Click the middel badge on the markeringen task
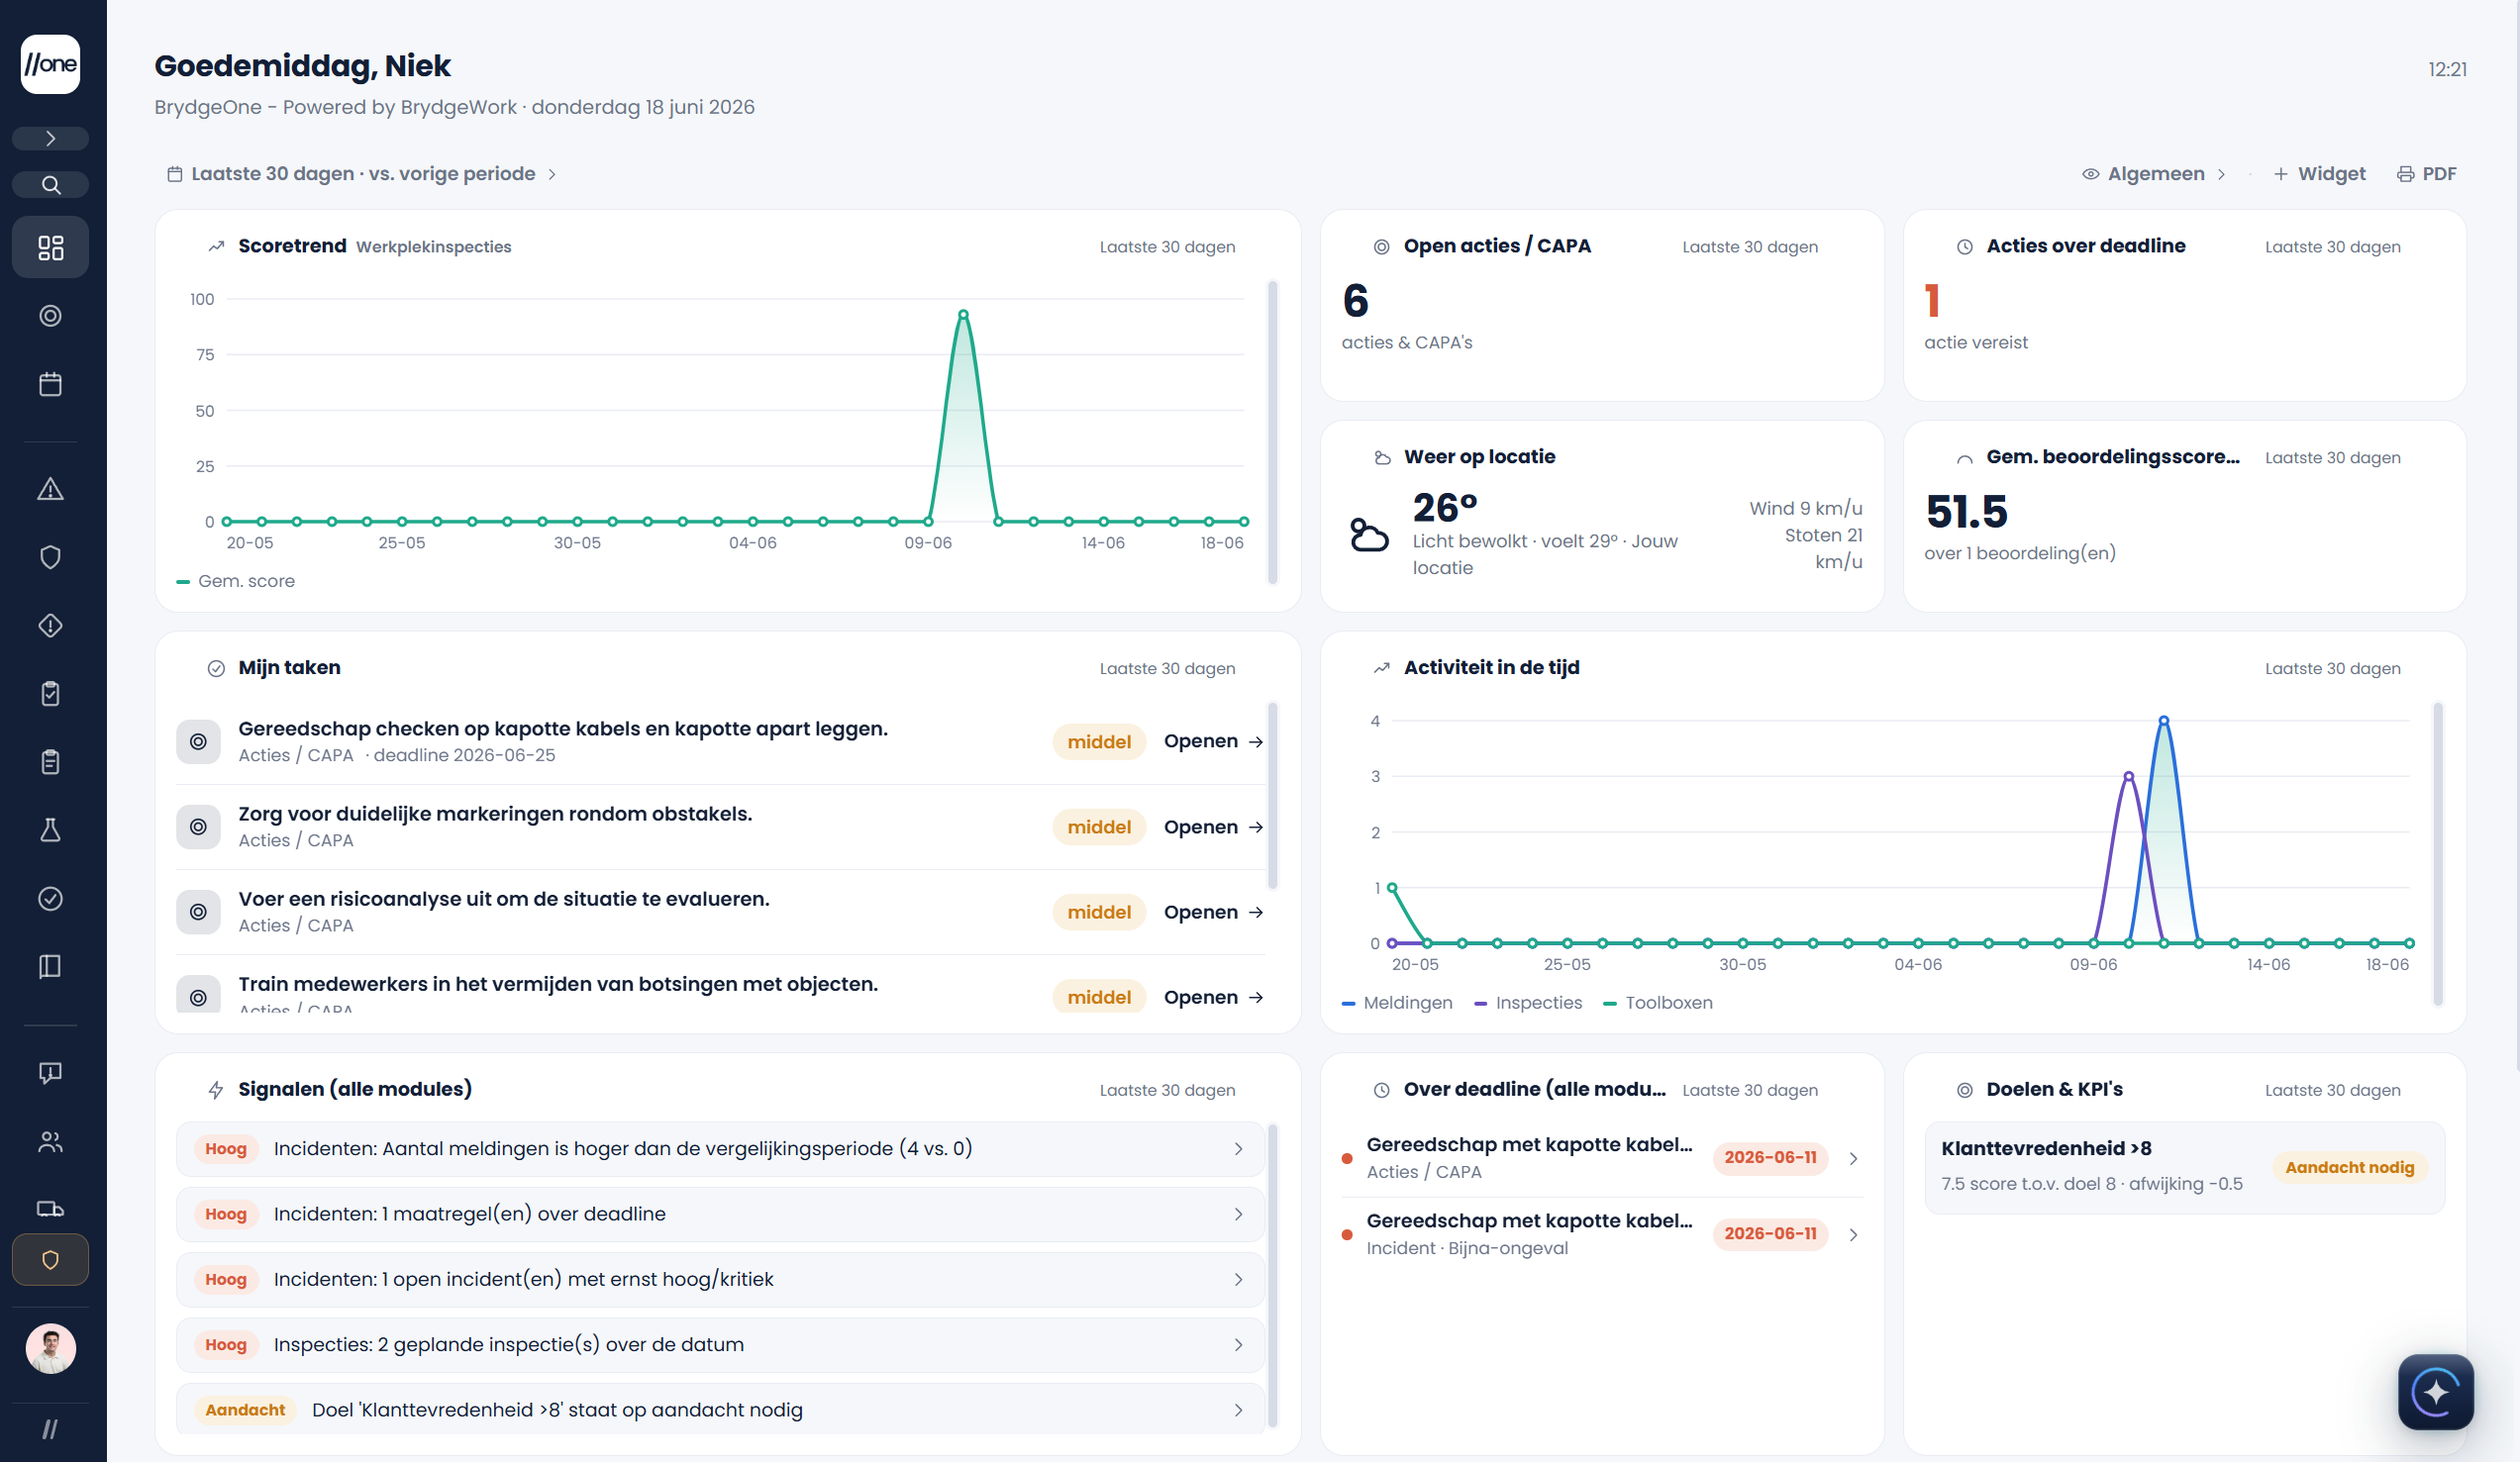 [x=1098, y=827]
